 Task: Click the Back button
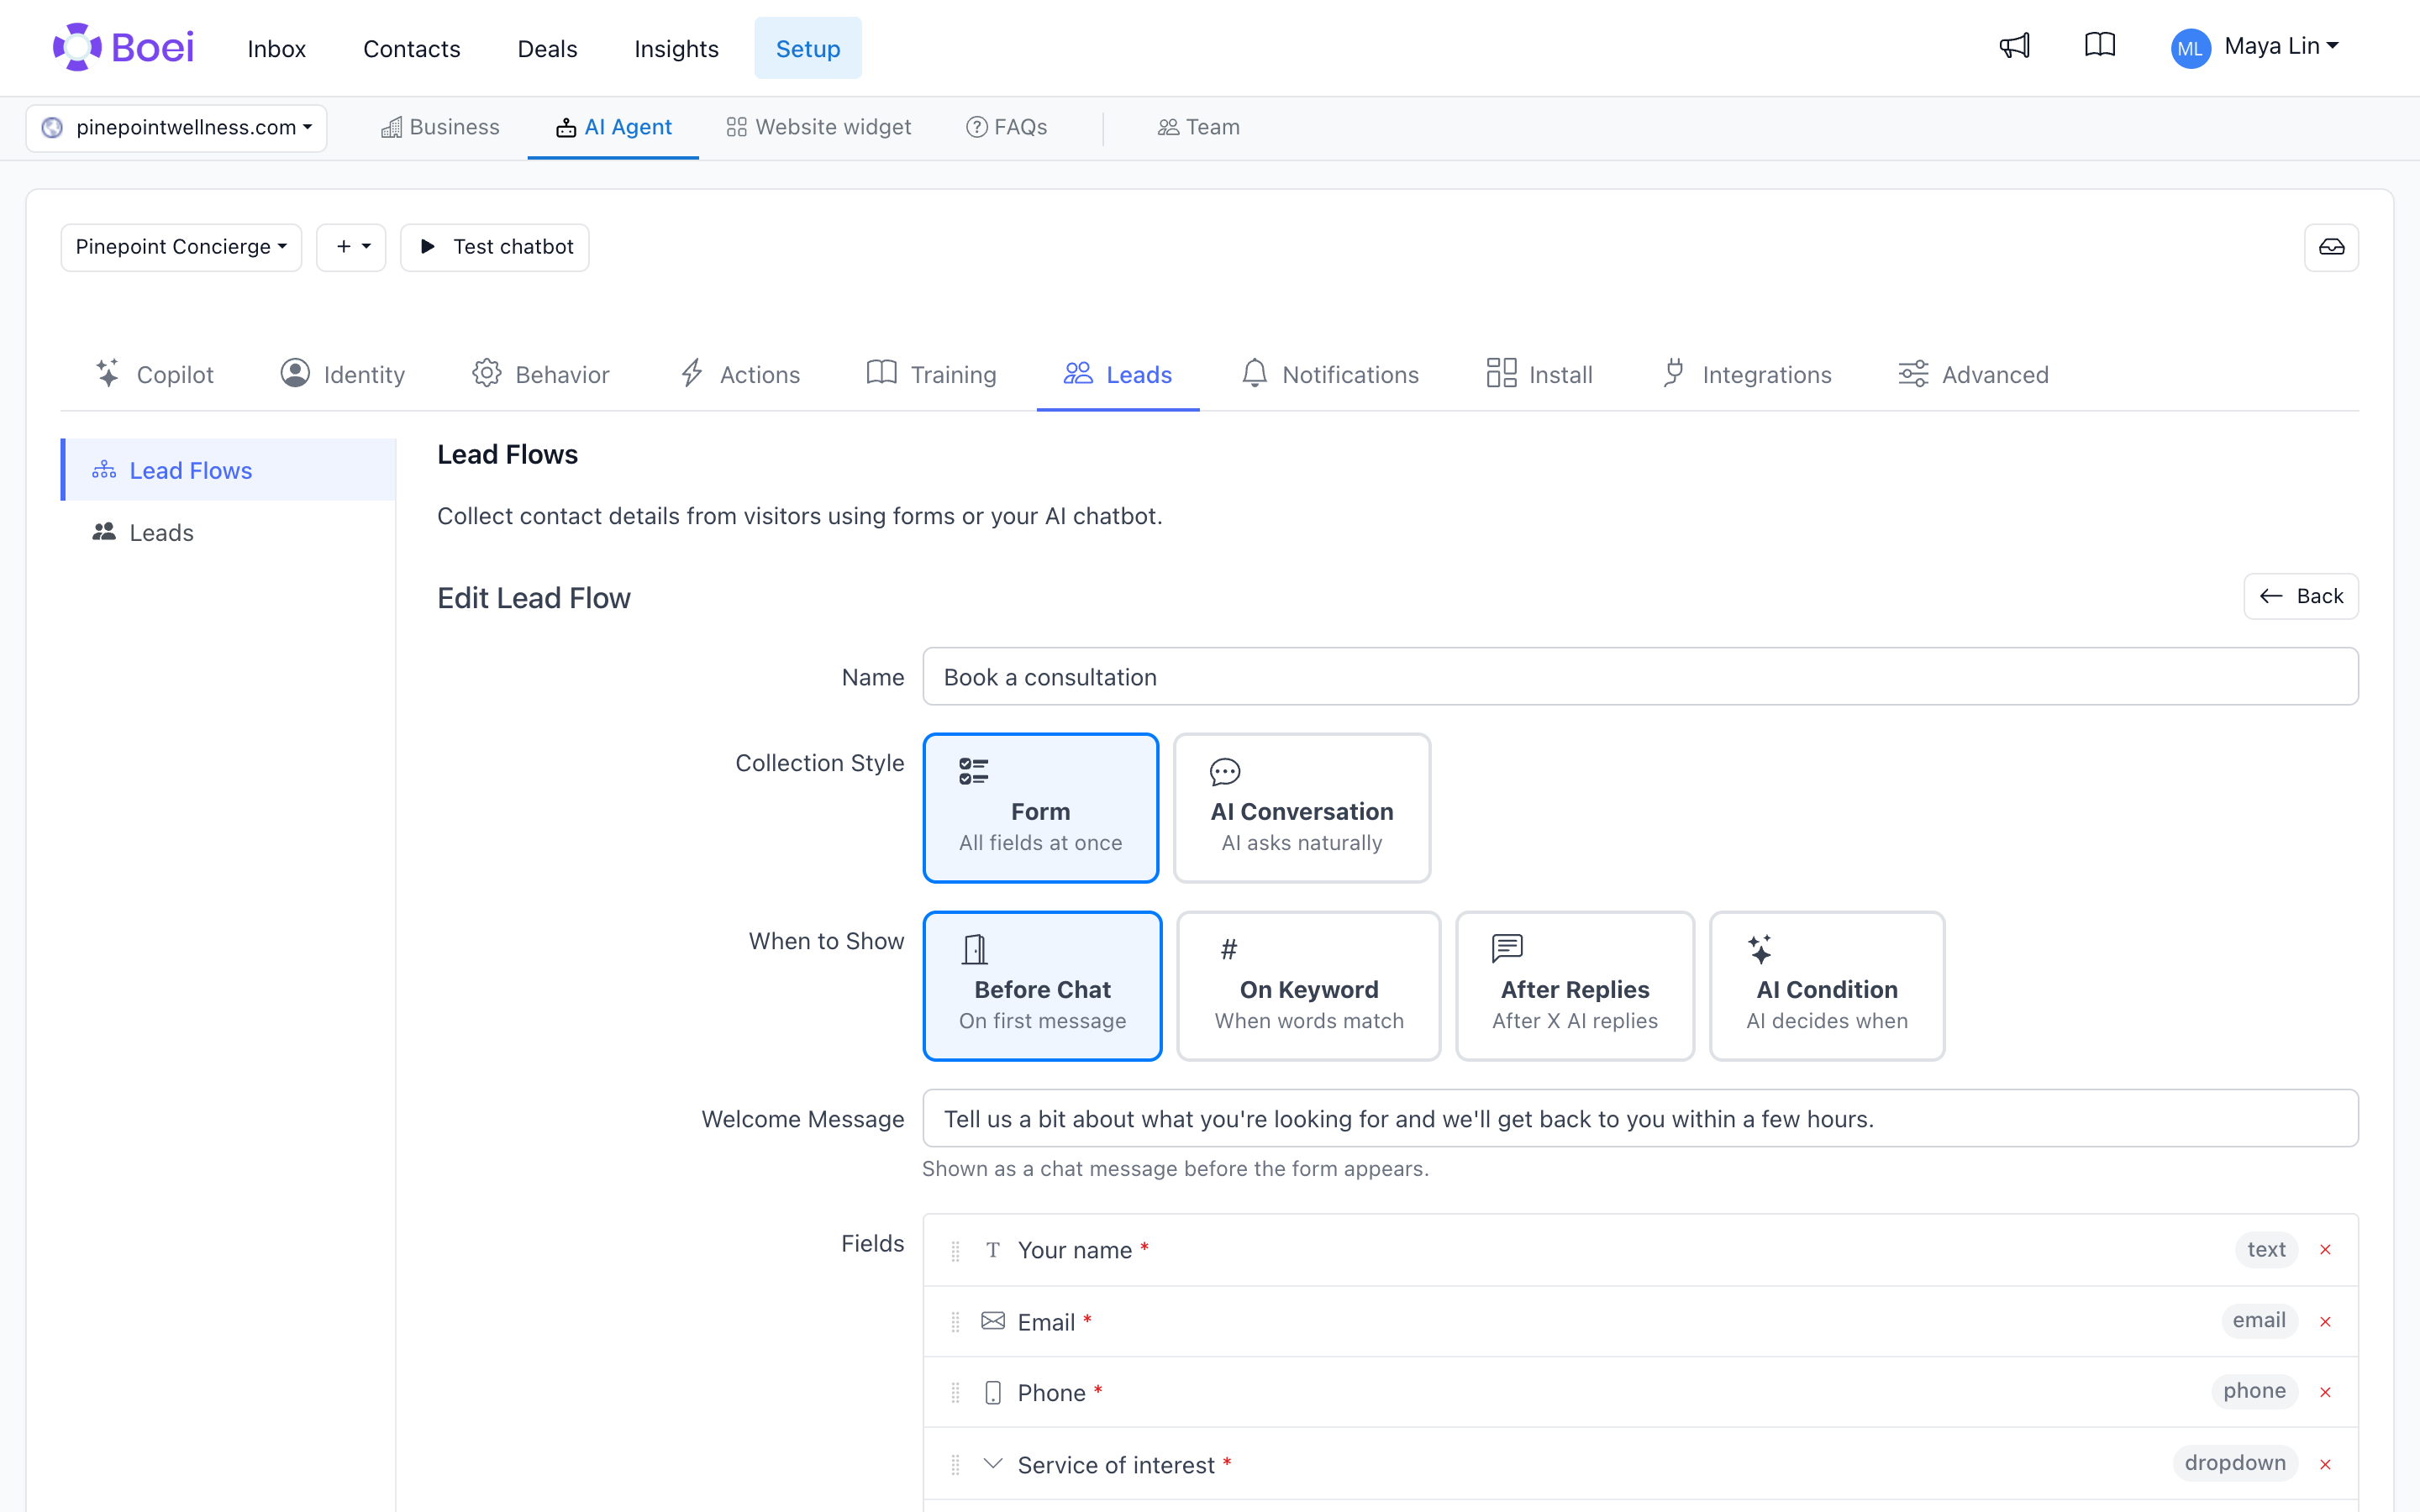(2301, 596)
